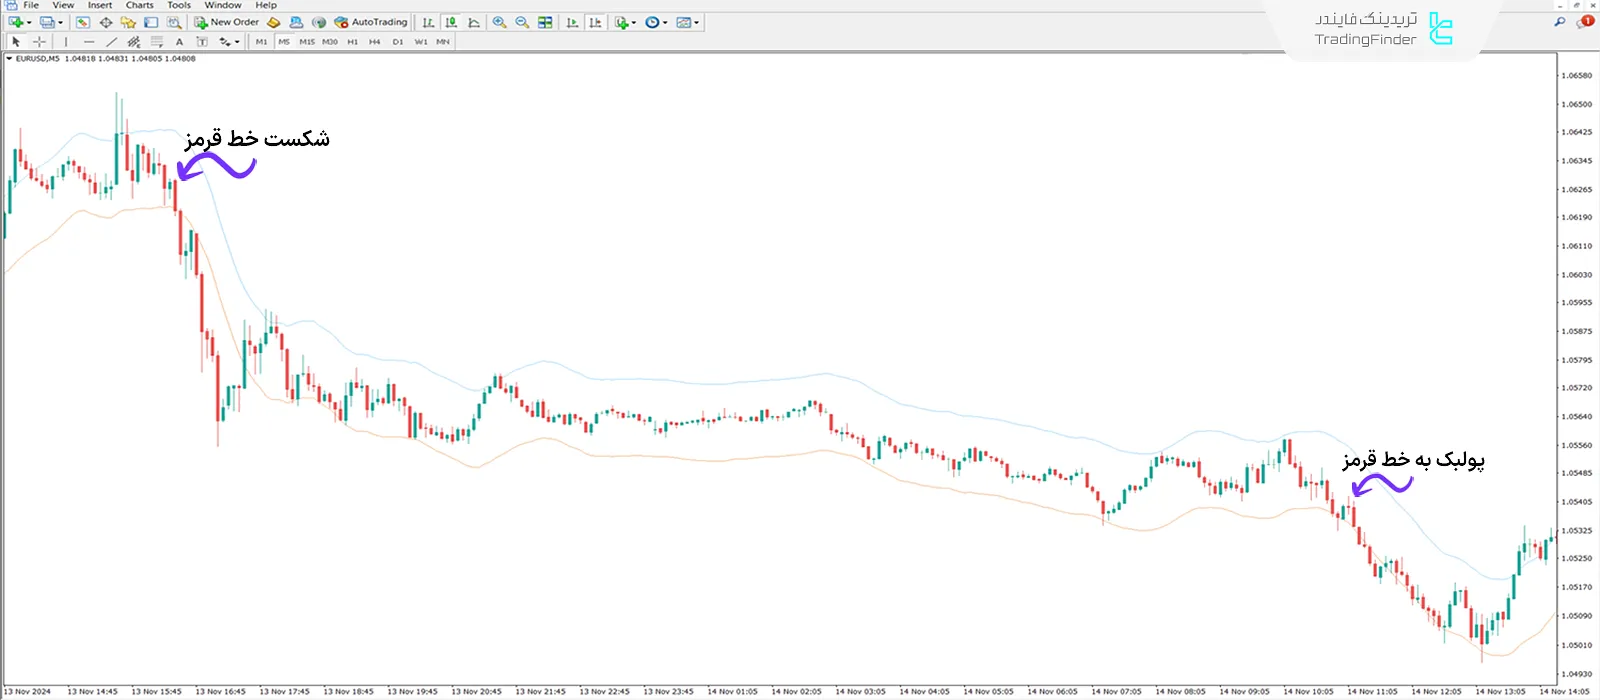Open the Indicators dropdown arrow
This screenshot has height=700, width=1600.
coord(634,22)
